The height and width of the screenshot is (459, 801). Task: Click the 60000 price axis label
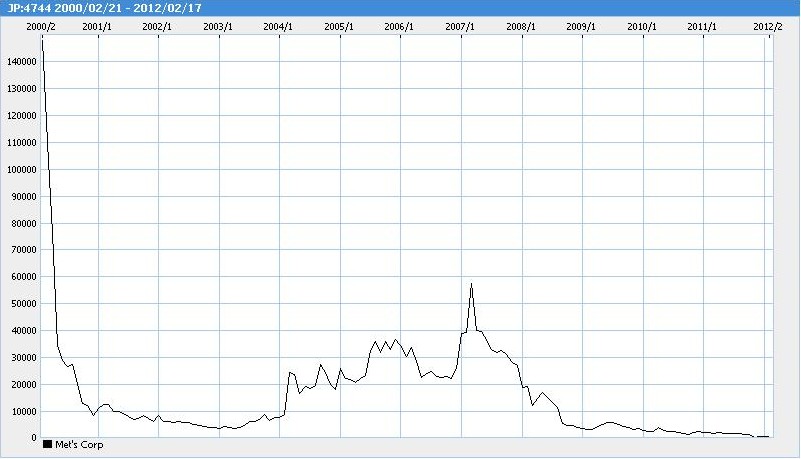point(24,277)
